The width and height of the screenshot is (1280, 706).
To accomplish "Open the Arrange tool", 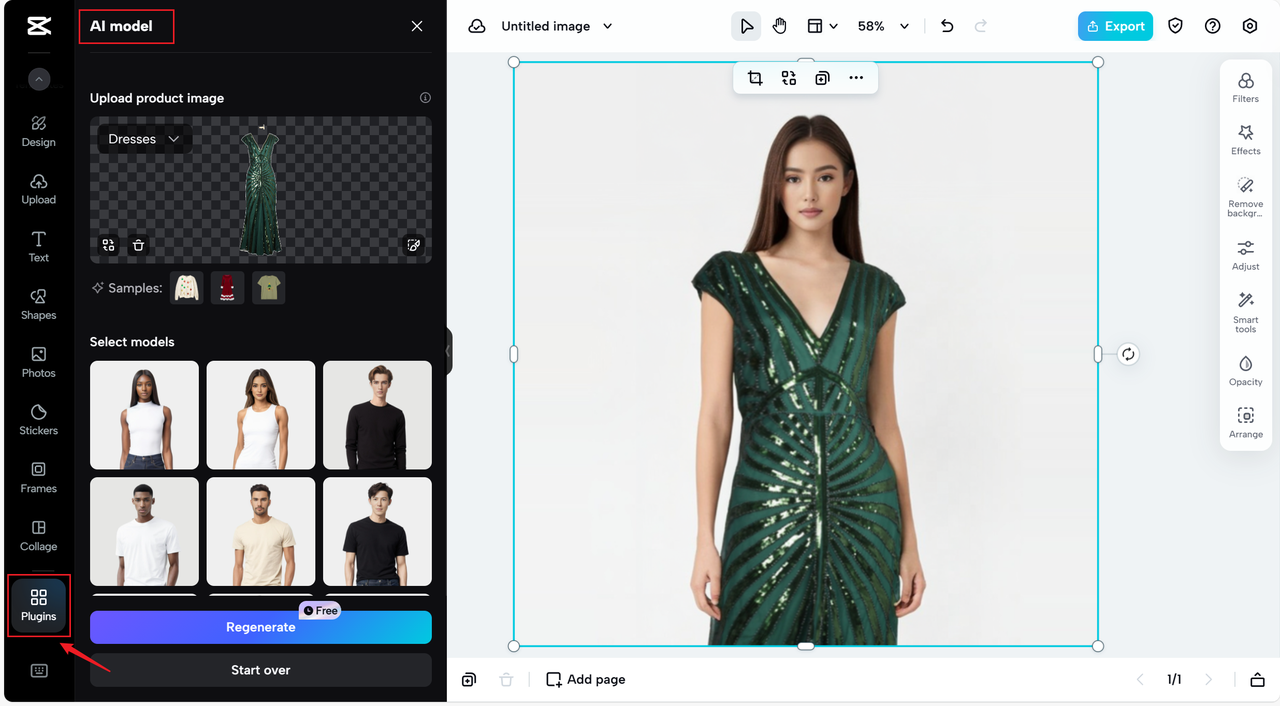I will click(x=1246, y=423).
